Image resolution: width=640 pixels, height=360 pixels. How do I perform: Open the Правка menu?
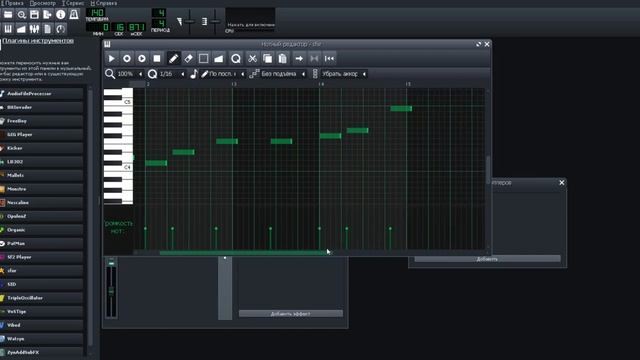[12, 3]
